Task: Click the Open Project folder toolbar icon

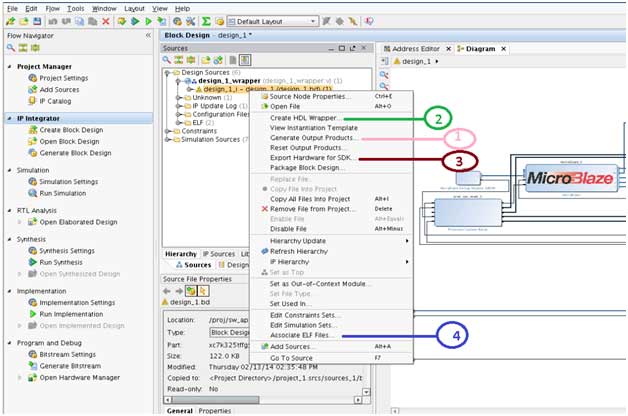Action: [x=24, y=21]
